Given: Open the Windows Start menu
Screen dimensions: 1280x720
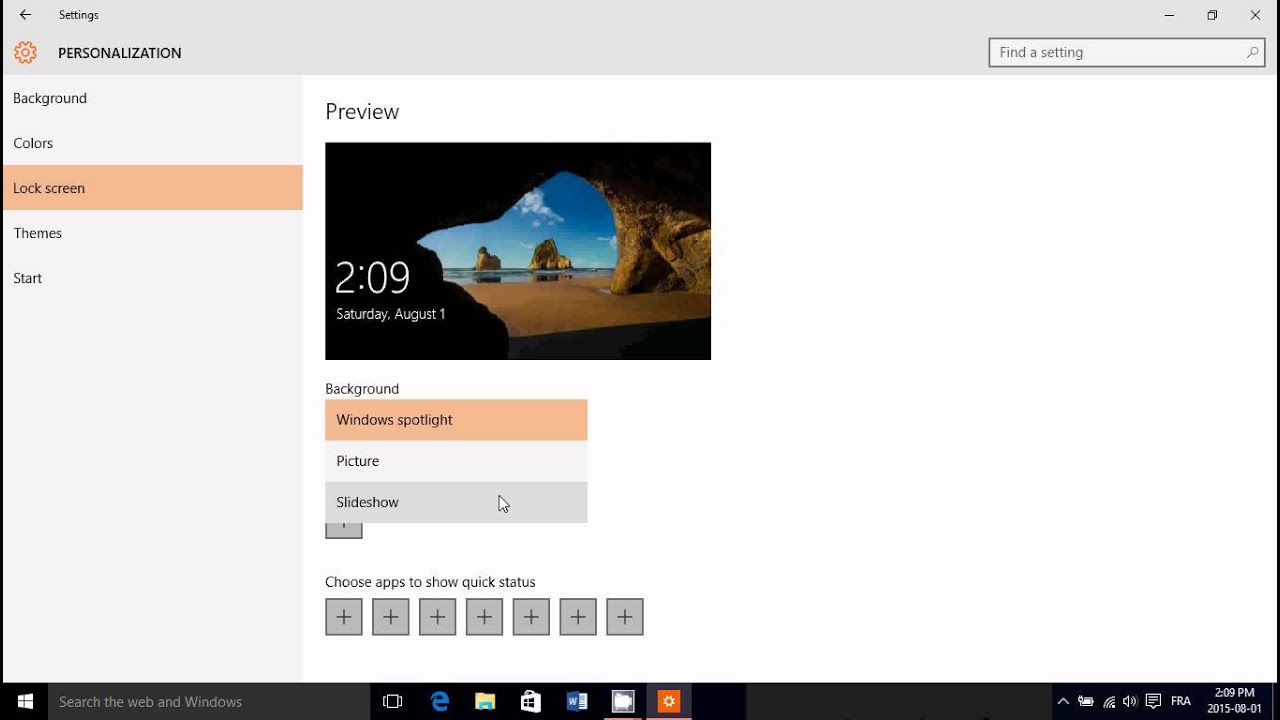Looking at the screenshot, I should (x=25, y=702).
